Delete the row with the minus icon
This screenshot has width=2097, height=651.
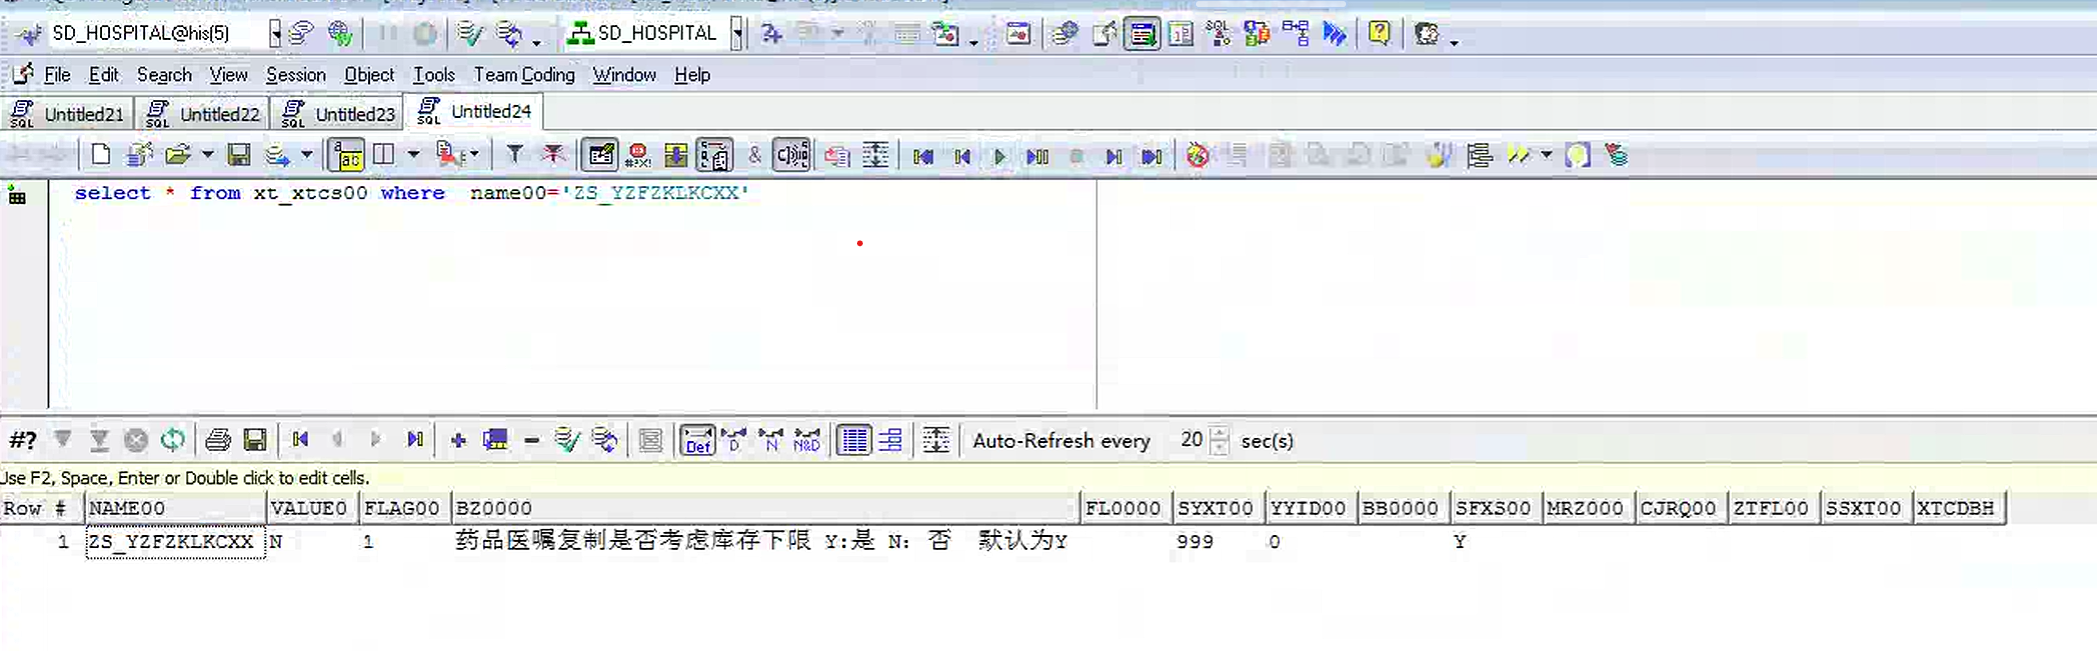tap(532, 440)
